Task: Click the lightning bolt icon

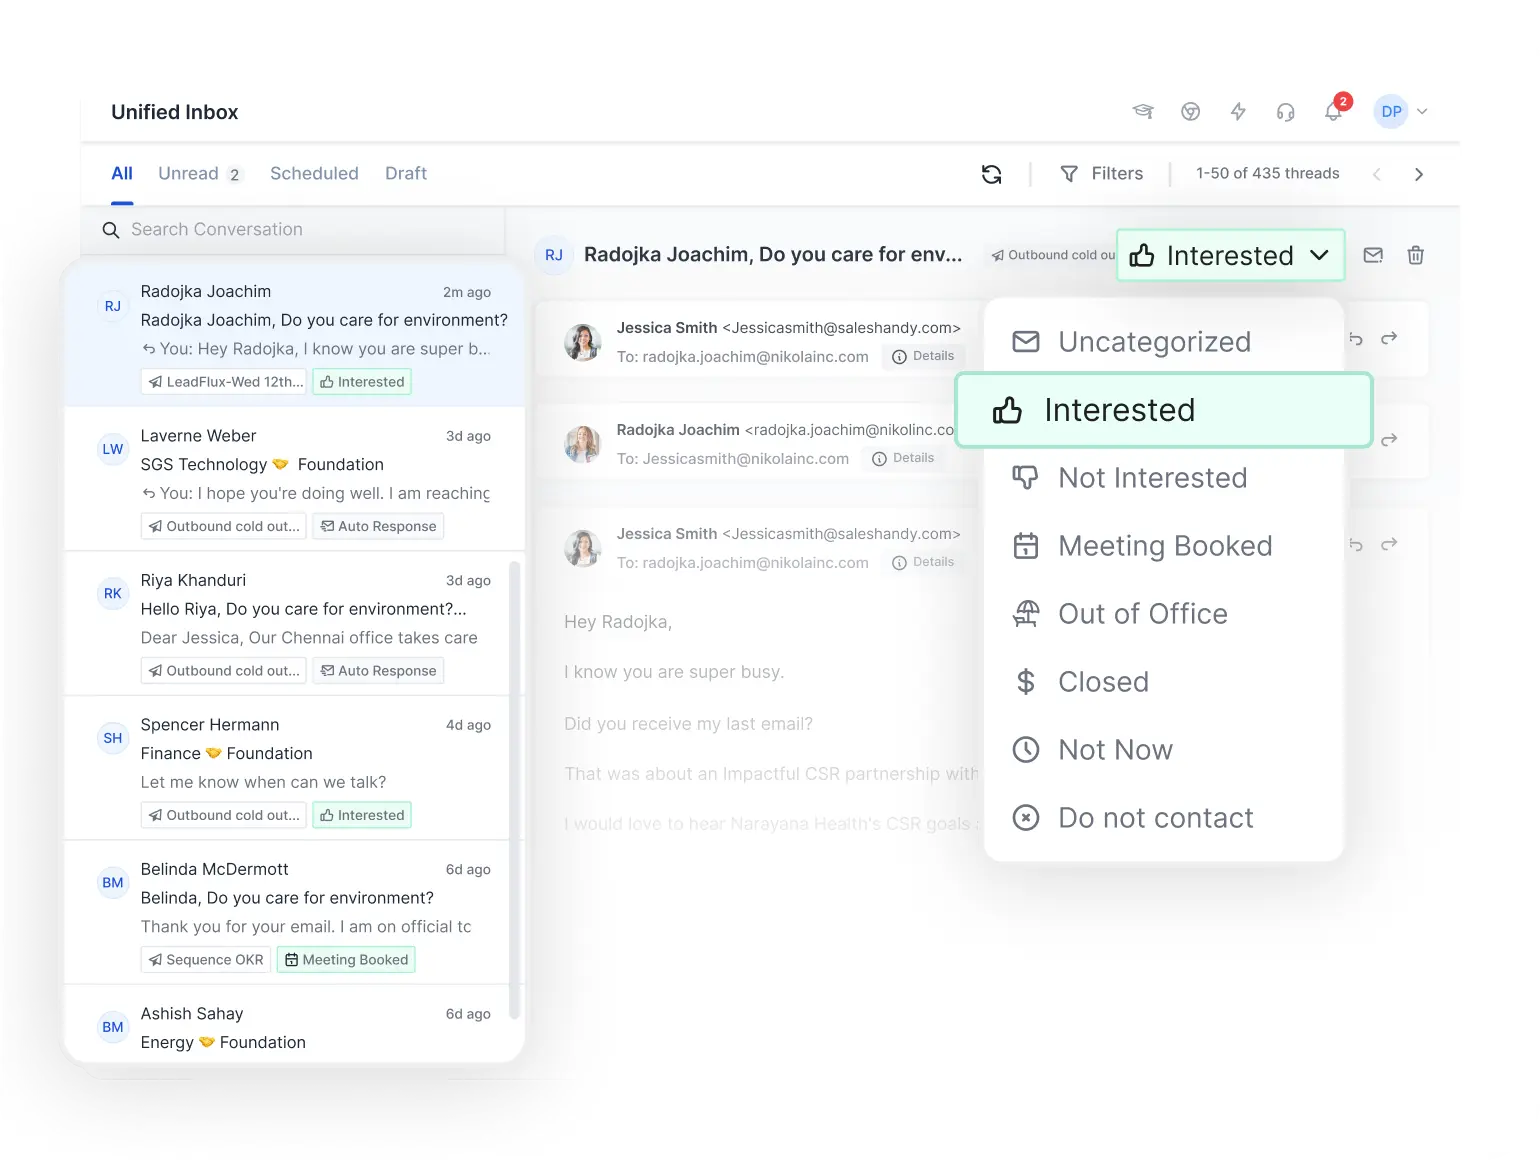Action: [1238, 112]
